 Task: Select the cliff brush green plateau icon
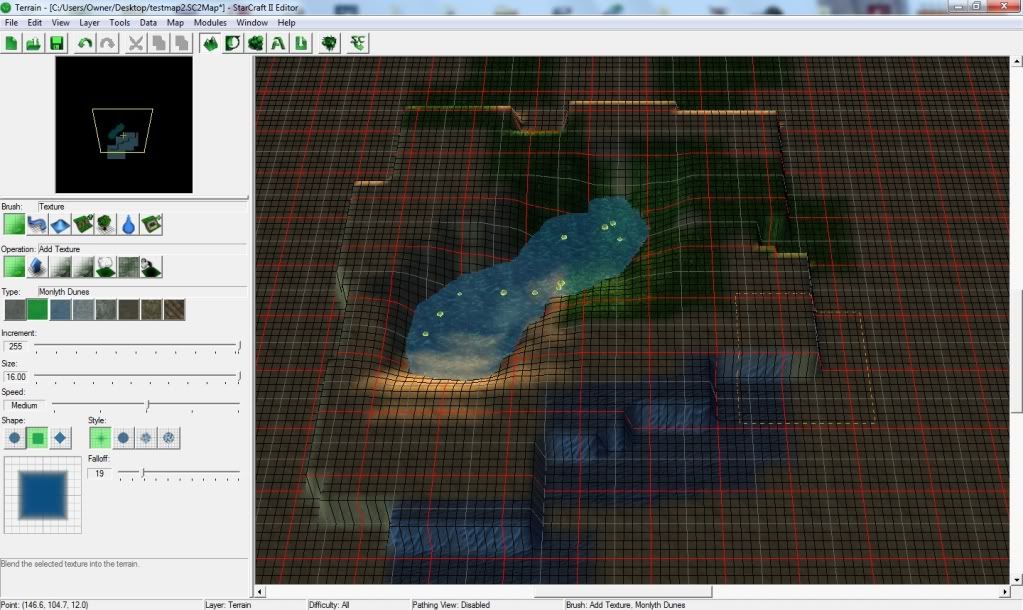83,224
